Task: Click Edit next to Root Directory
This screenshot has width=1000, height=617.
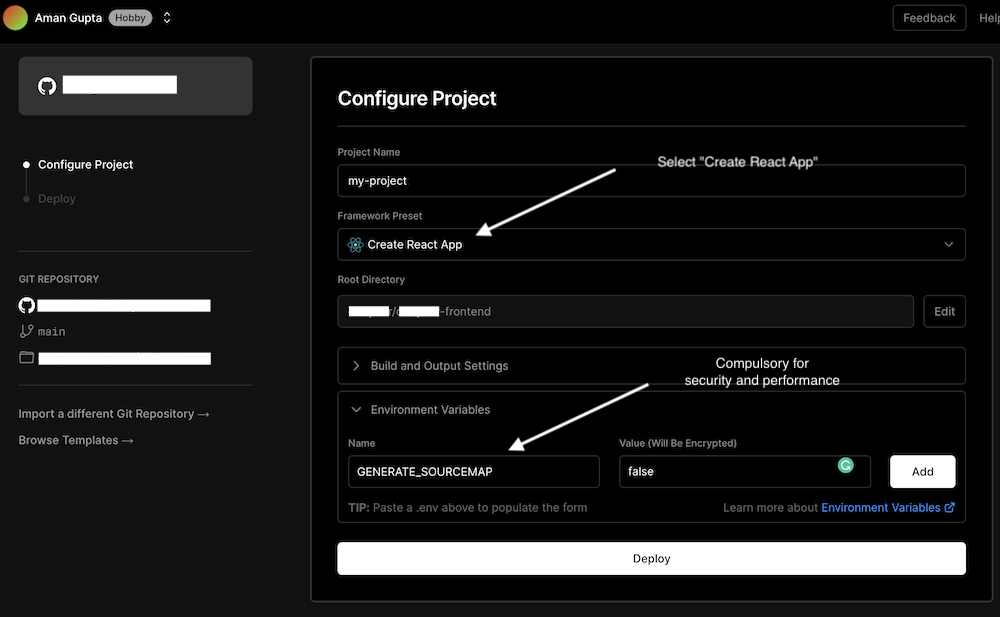Action: 944,312
